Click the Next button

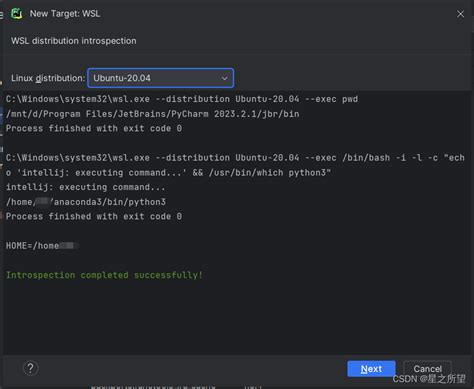point(371,369)
